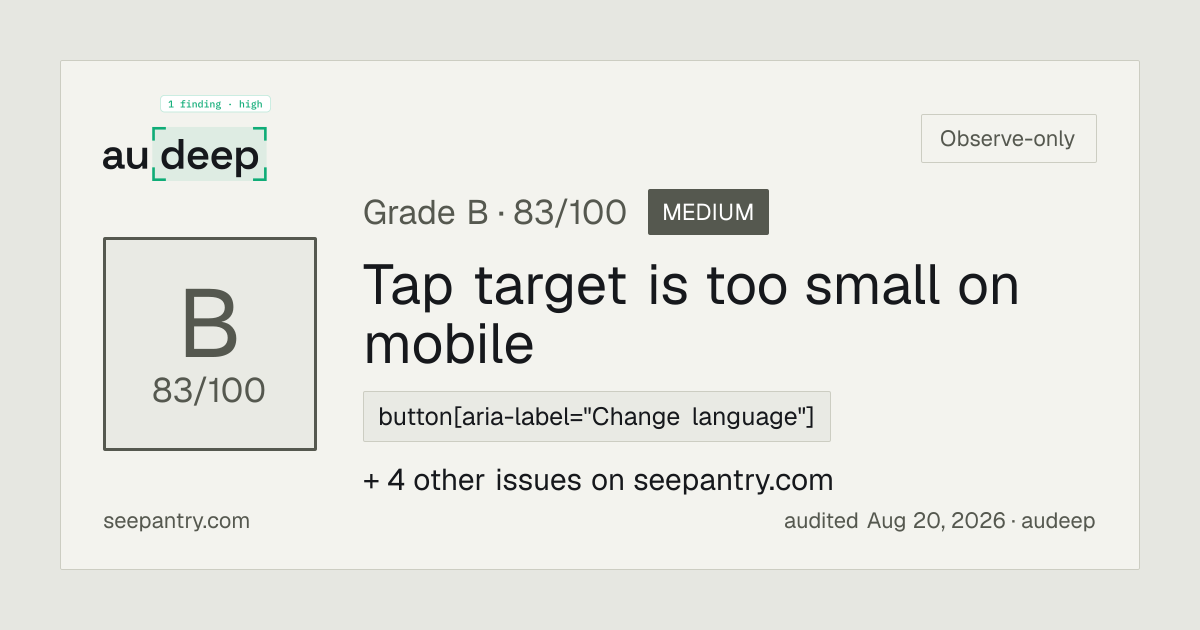Viewport: 1200px width, 630px height.
Task: Click the green-bracketed "deep" logo highlight
Action: pos(210,154)
